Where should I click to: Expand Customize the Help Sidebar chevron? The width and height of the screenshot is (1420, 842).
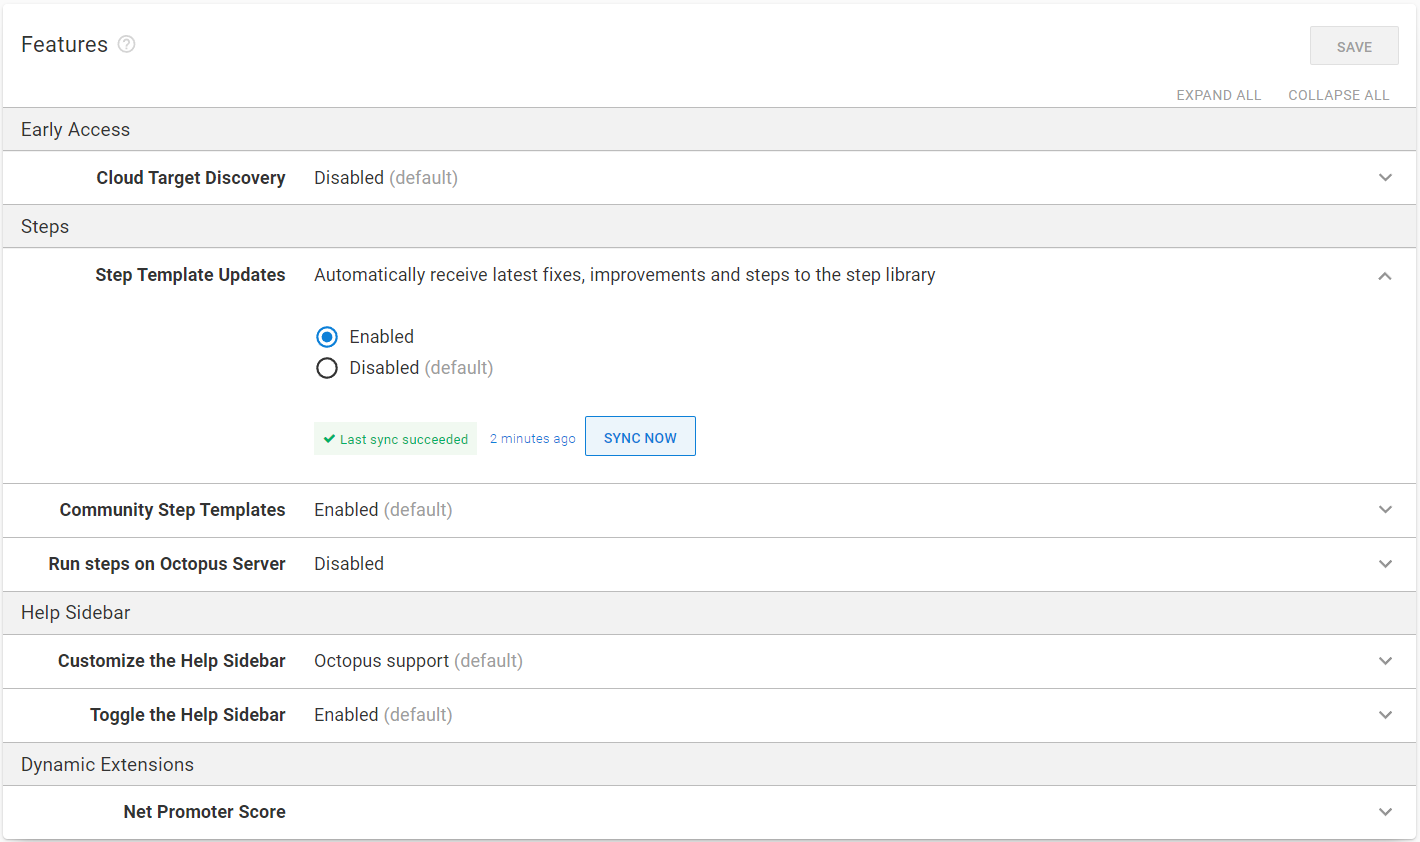click(1385, 661)
